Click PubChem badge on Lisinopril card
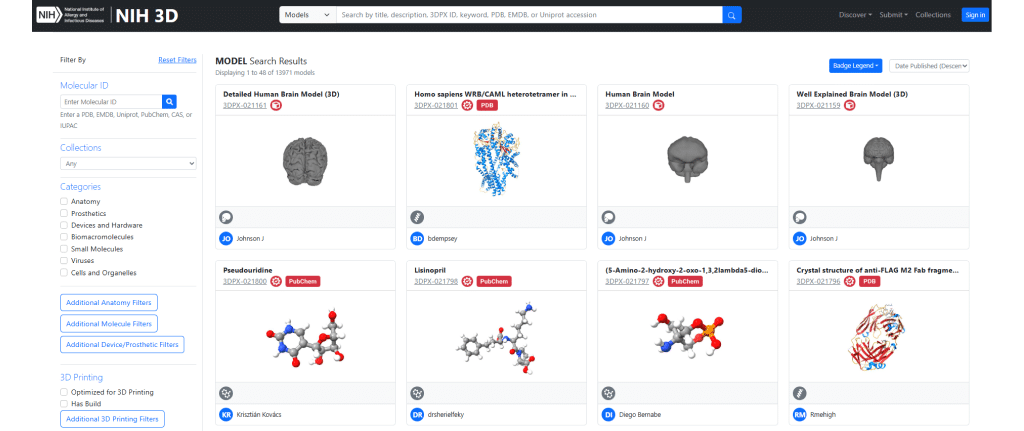 (x=494, y=281)
